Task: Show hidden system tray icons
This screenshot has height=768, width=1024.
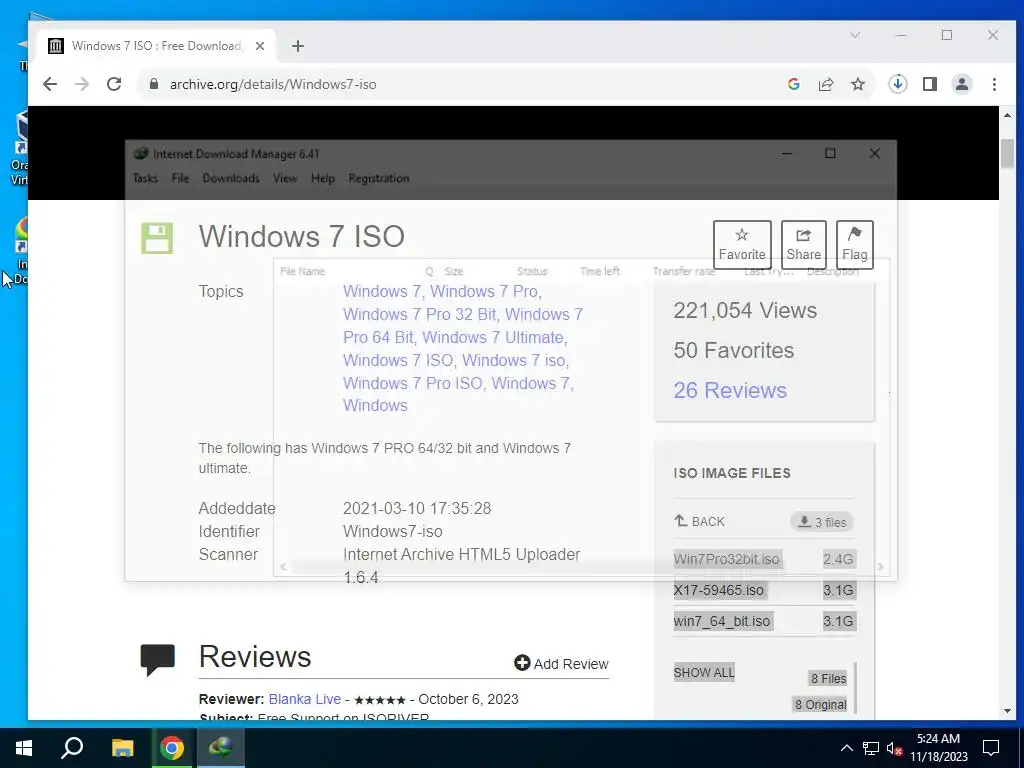Action: 846,748
